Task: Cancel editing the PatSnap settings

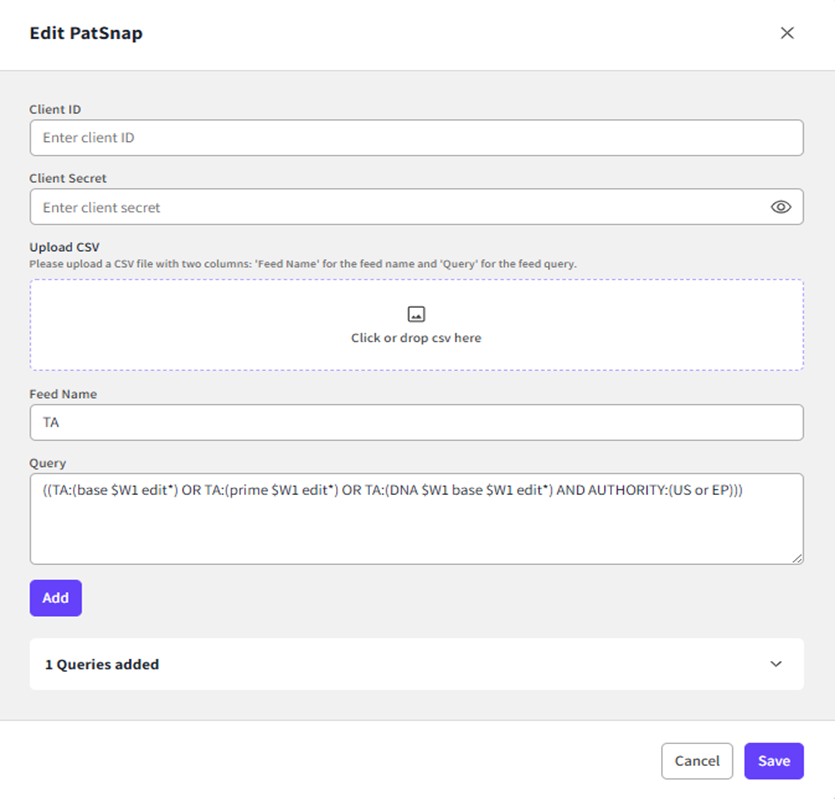Action: pos(697,761)
